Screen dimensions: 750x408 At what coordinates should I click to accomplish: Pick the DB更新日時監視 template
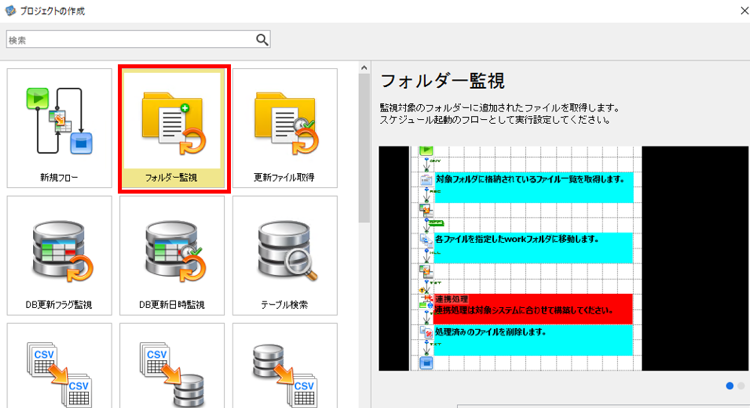tap(172, 255)
